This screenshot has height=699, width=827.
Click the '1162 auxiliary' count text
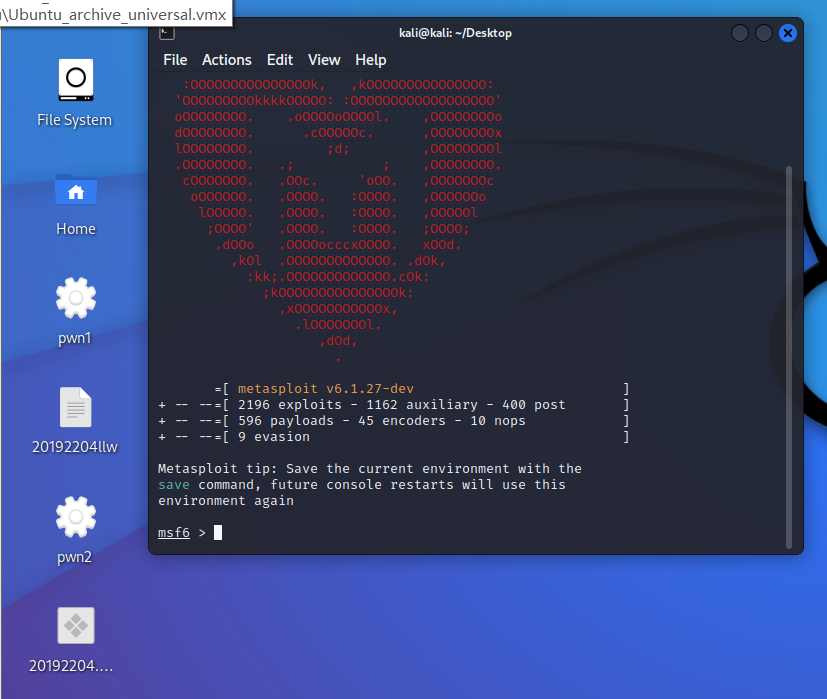[421, 405]
